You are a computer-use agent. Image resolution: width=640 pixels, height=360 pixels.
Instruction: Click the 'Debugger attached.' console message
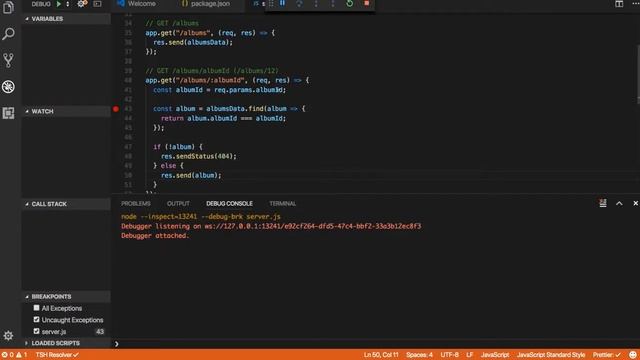click(x=155, y=236)
